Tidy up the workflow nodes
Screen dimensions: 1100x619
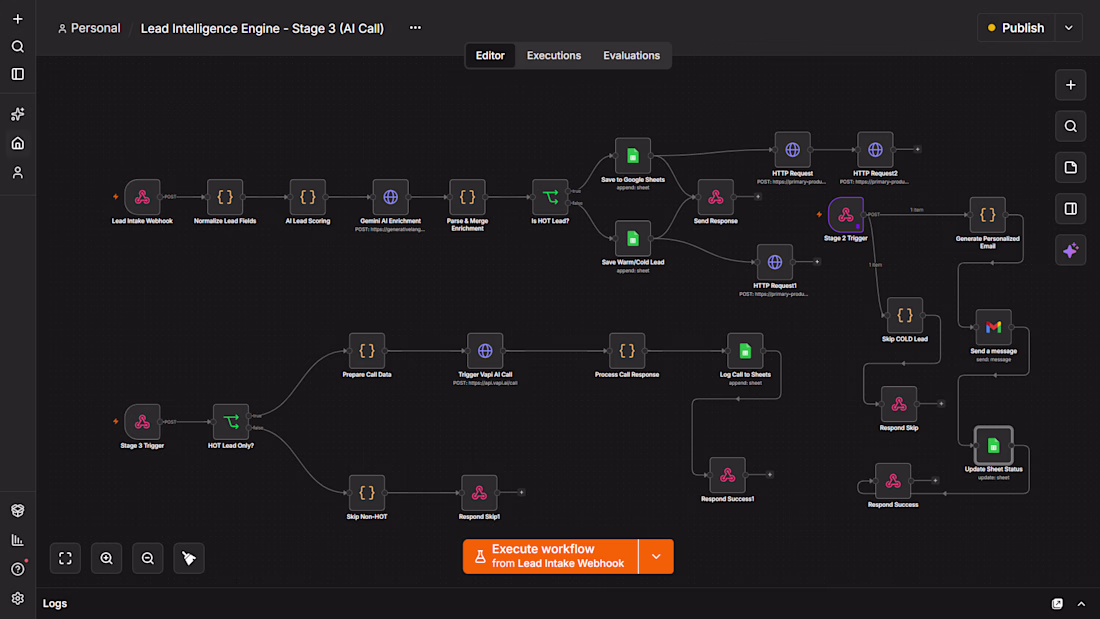[x=189, y=559]
